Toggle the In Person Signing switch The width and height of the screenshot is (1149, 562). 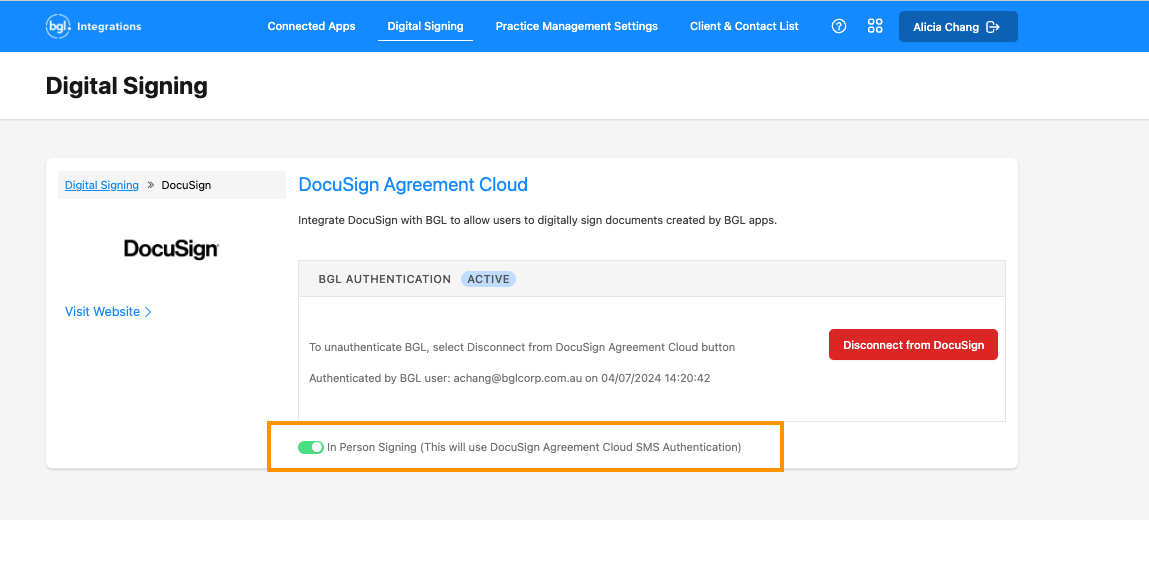pyautogui.click(x=311, y=447)
